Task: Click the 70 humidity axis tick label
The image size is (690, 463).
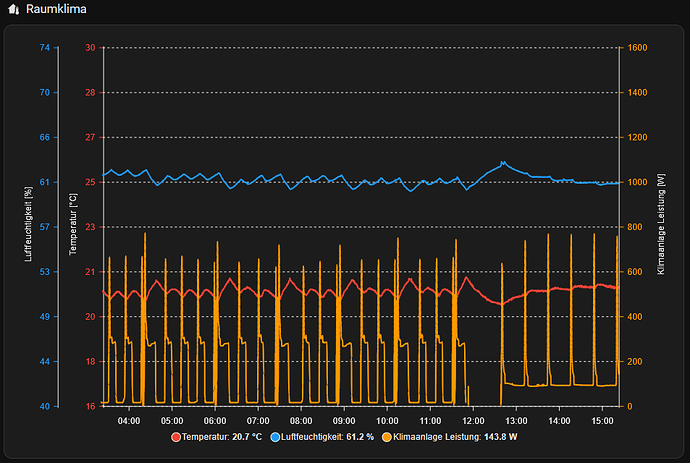Action: click(45, 92)
